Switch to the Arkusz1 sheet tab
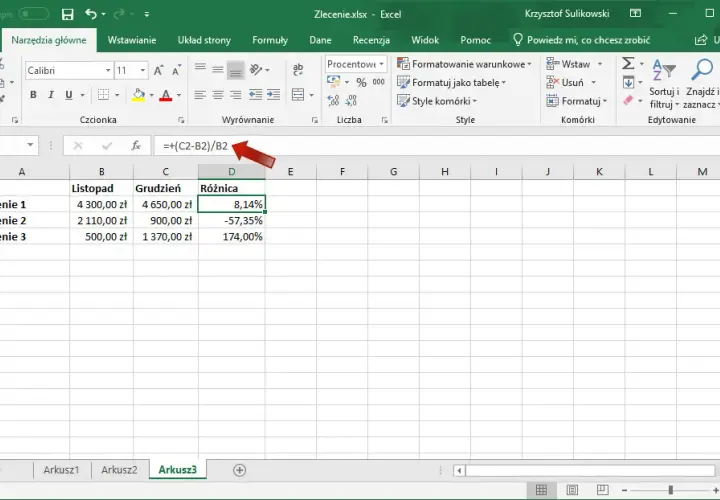This screenshot has width=720, height=500. [62, 470]
